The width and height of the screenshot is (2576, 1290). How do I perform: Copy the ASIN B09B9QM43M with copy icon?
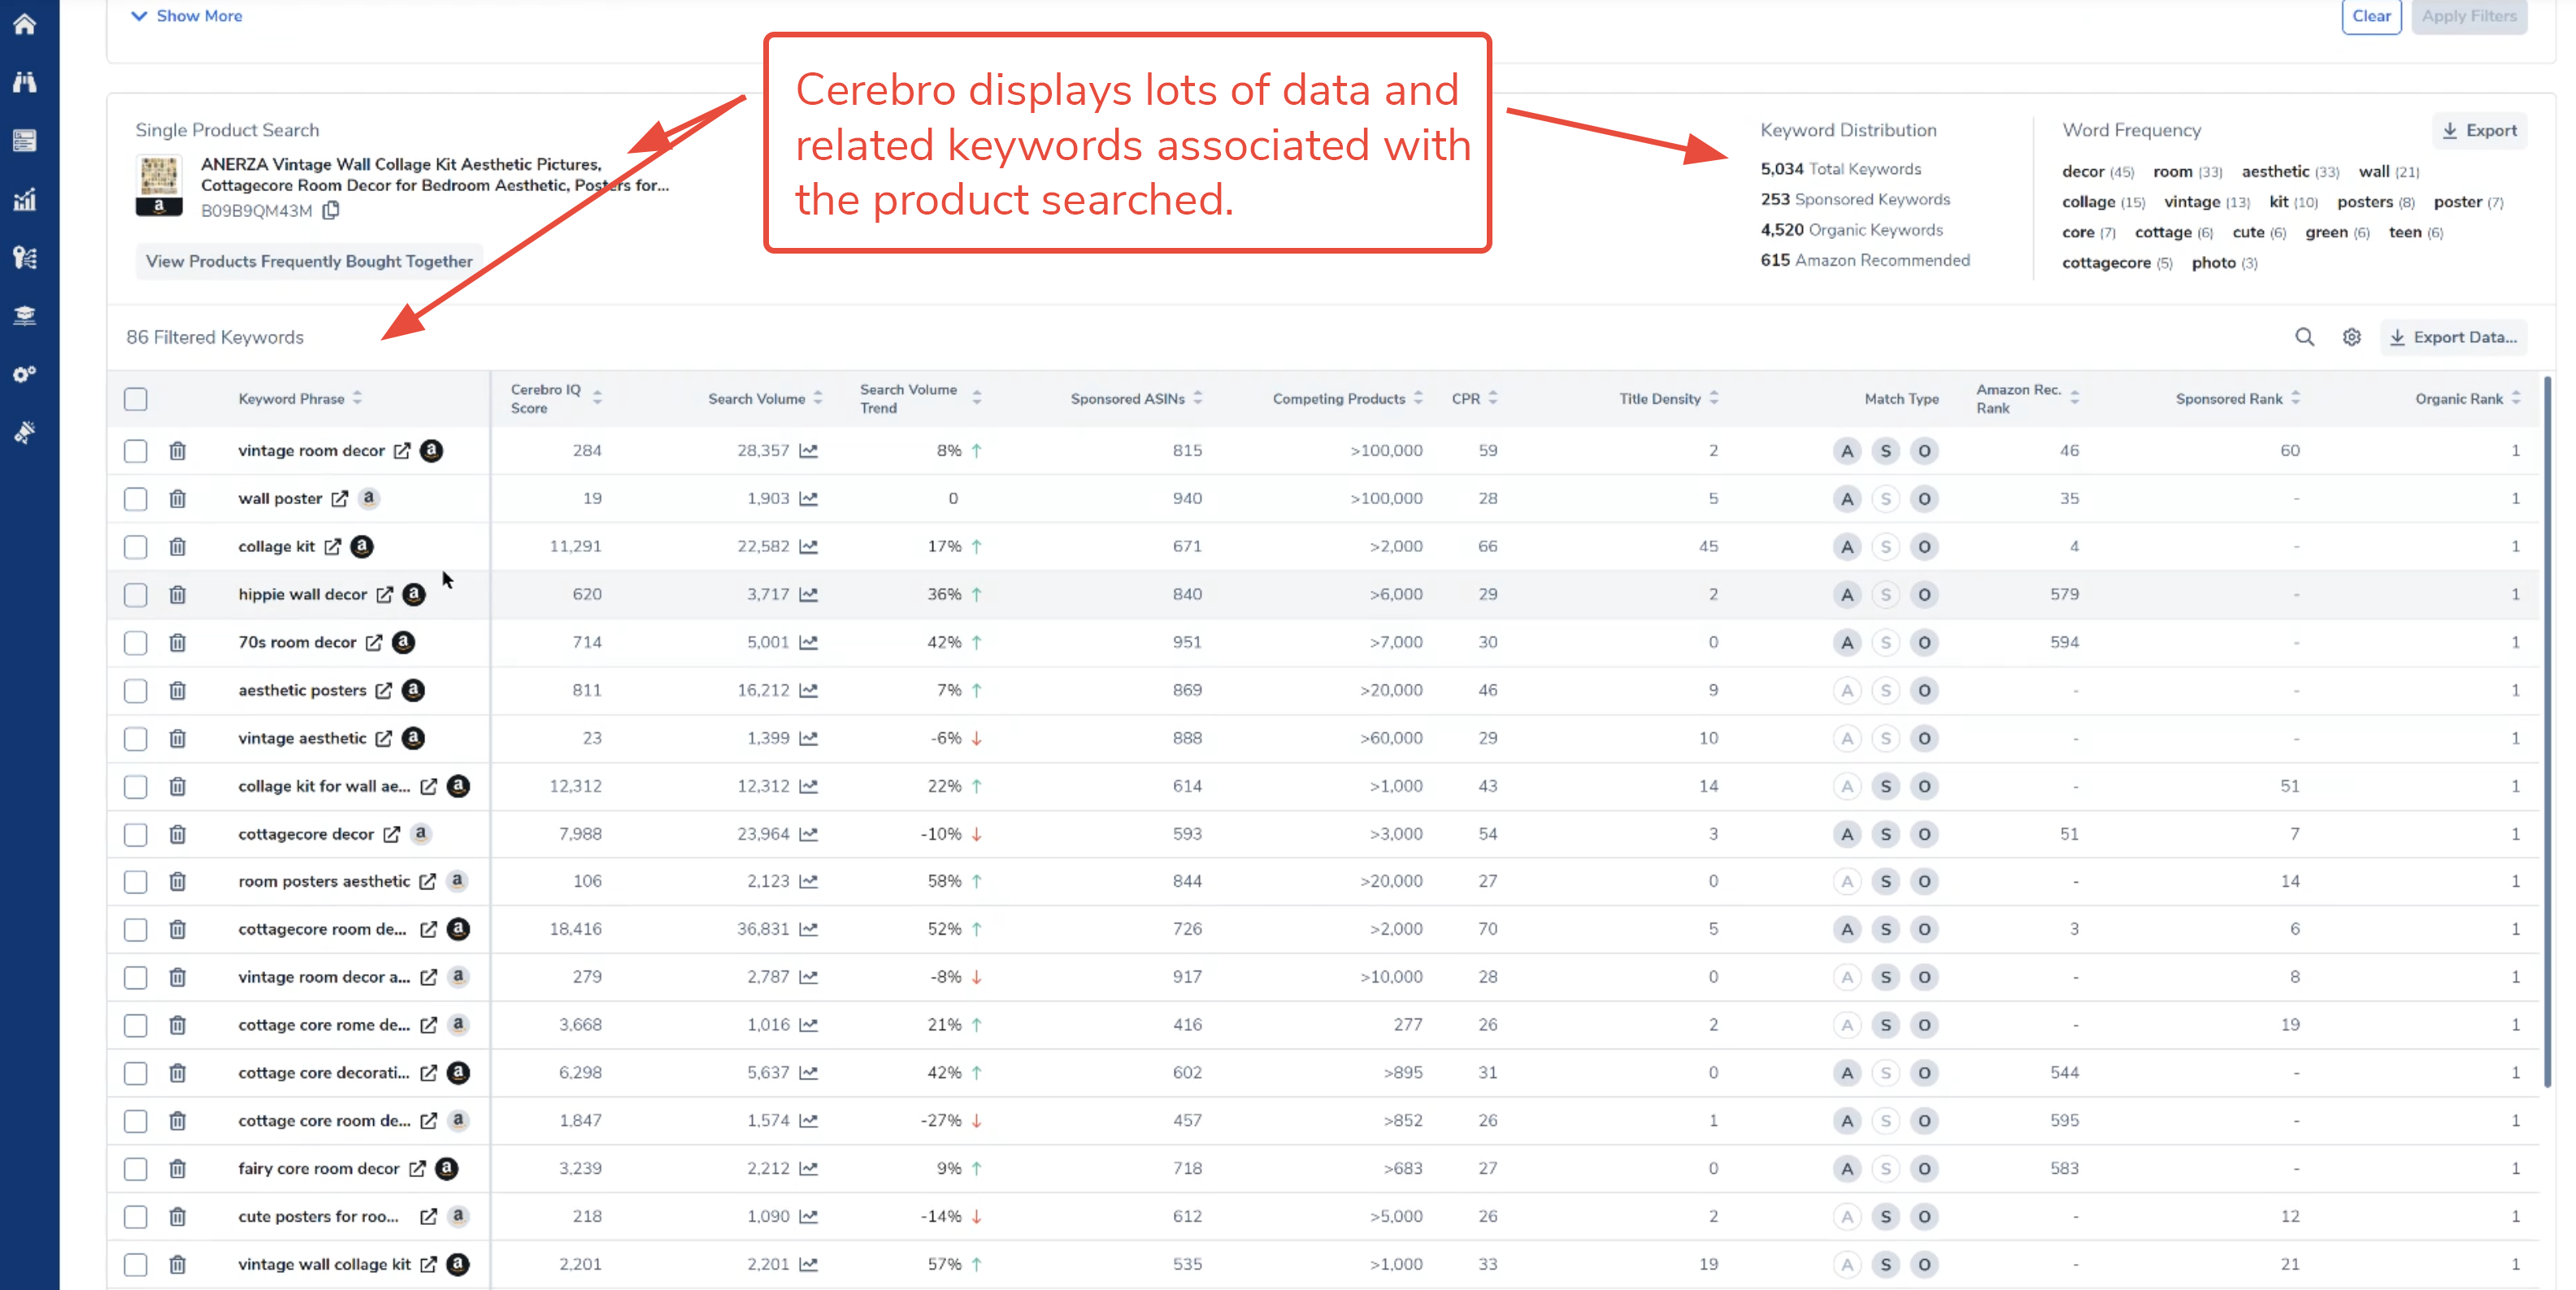[331, 210]
